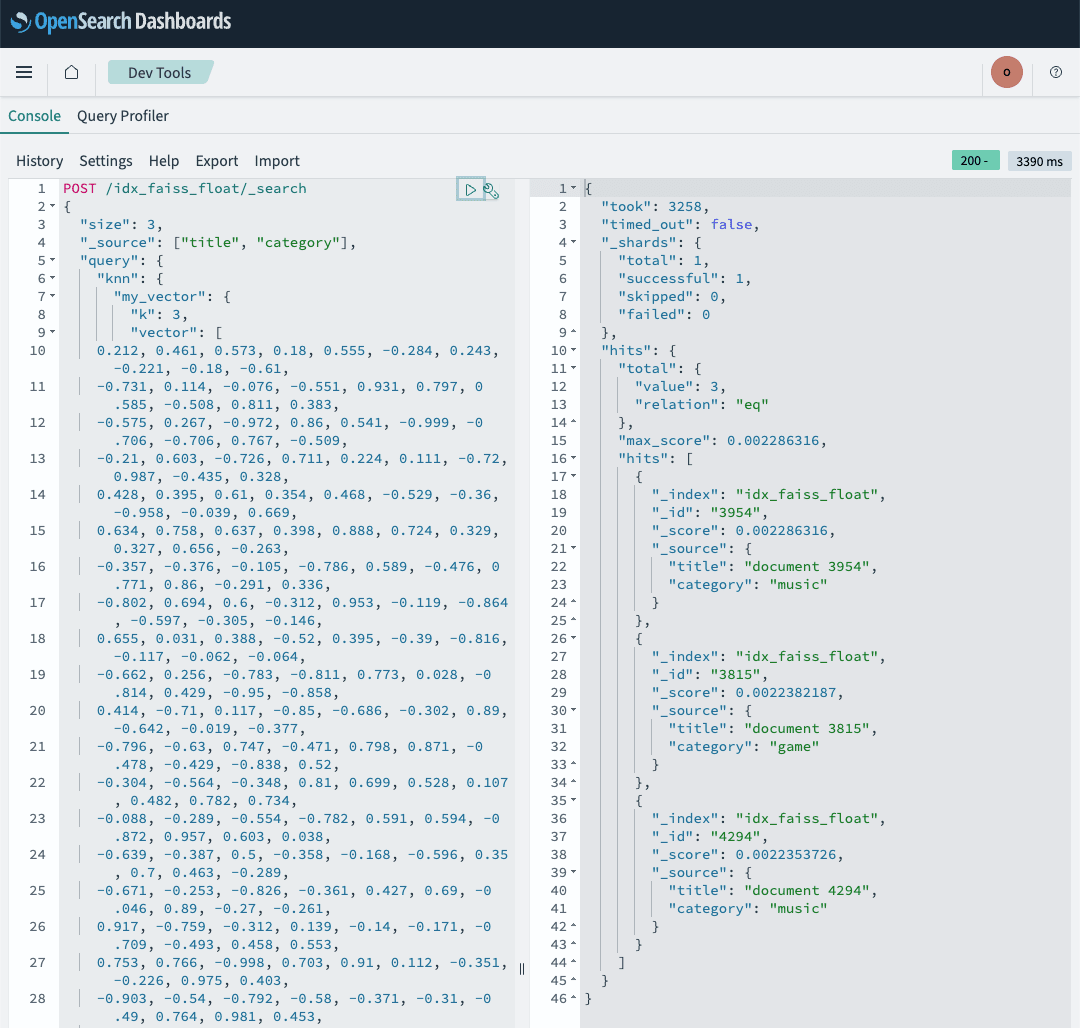Screen dimensions: 1080x1028
Task: Open the wrench request options menu
Action: [491, 191]
